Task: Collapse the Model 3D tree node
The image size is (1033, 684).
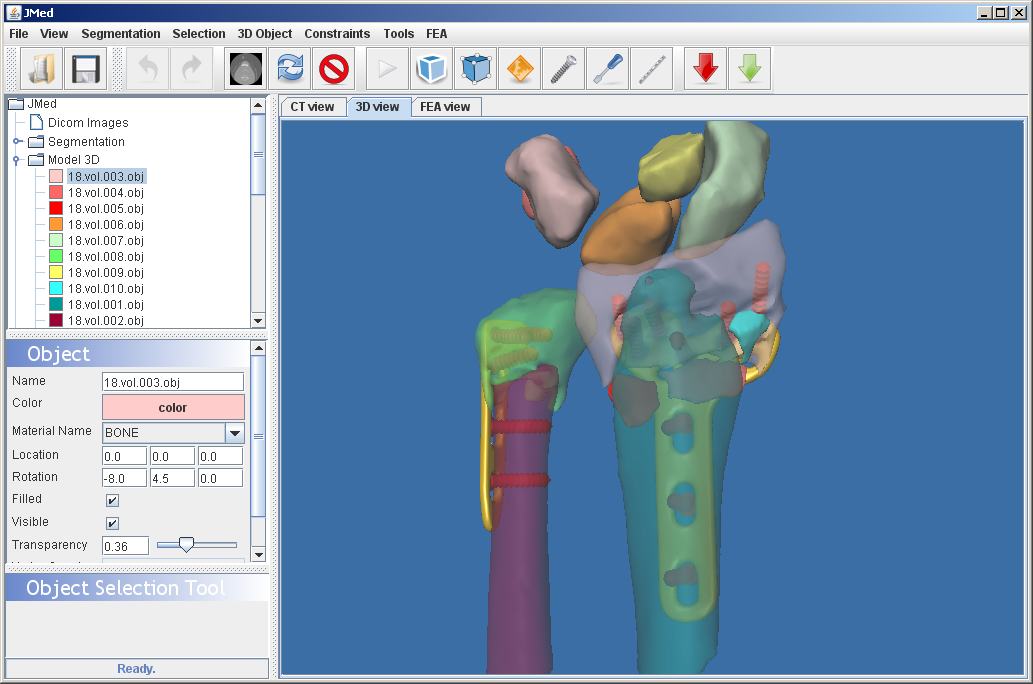Action: click(x=17, y=160)
